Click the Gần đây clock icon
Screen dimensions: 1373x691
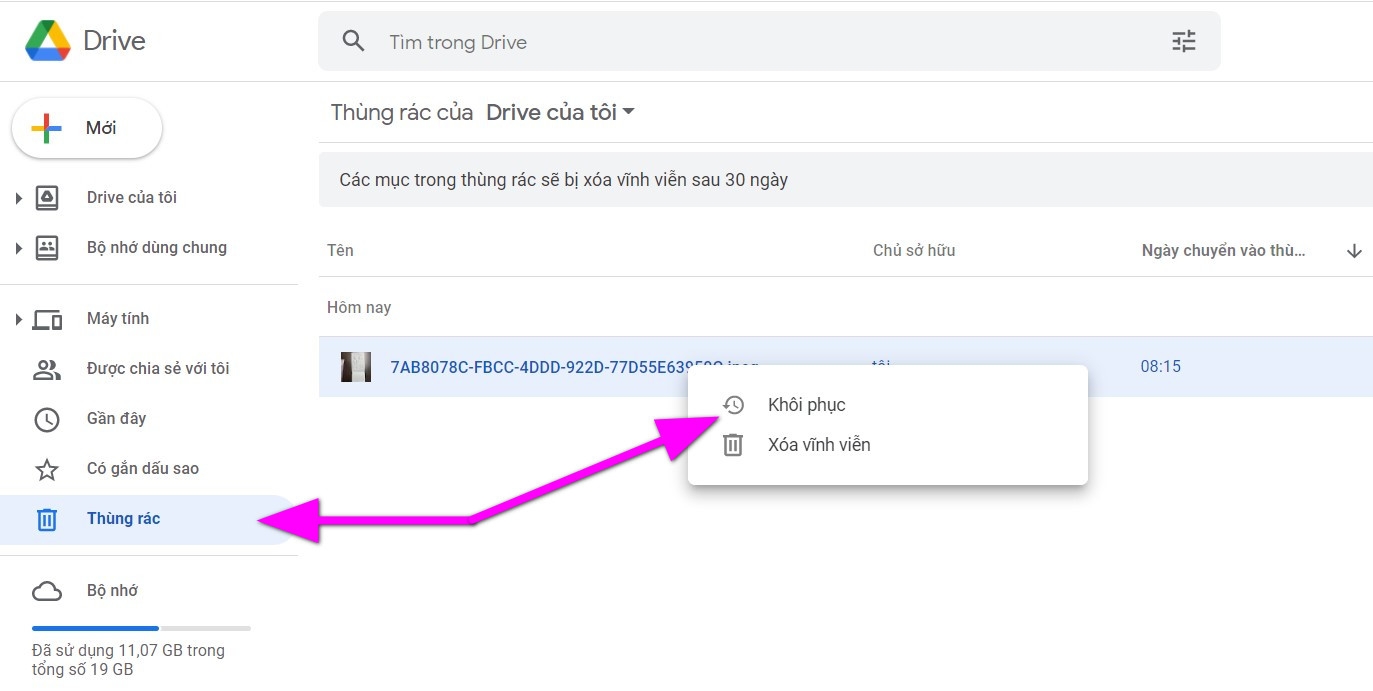tap(46, 419)
